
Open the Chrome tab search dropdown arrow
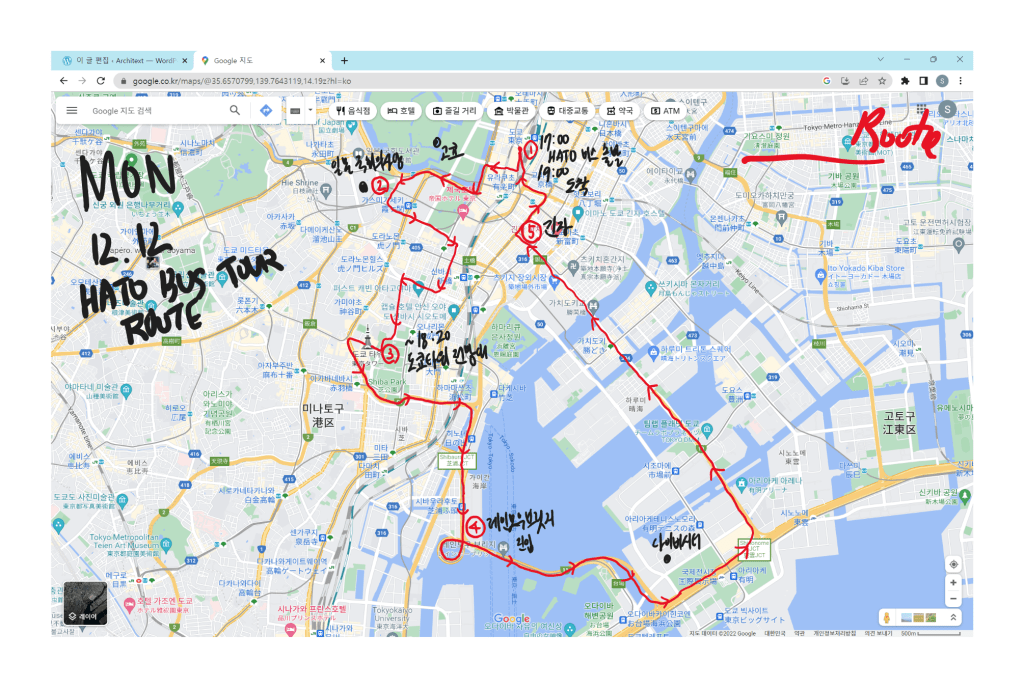pyautogui.click(x=878, y=60)
